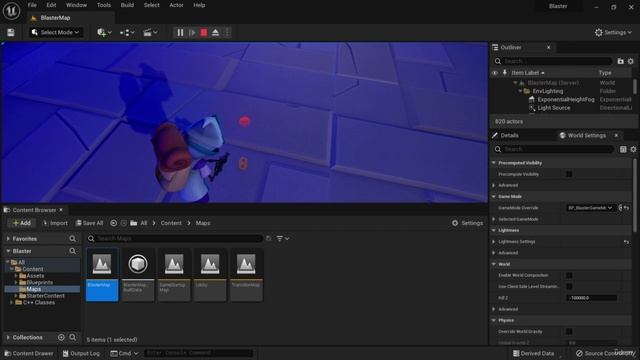Click the Import button
Viewport: 640px width, 360px height.
click(x=55, y=223)
